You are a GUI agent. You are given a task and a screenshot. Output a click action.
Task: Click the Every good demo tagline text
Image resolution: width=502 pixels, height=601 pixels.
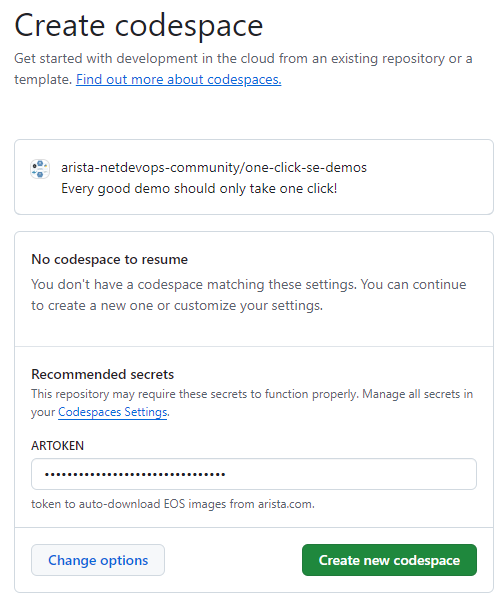point(199,189)
